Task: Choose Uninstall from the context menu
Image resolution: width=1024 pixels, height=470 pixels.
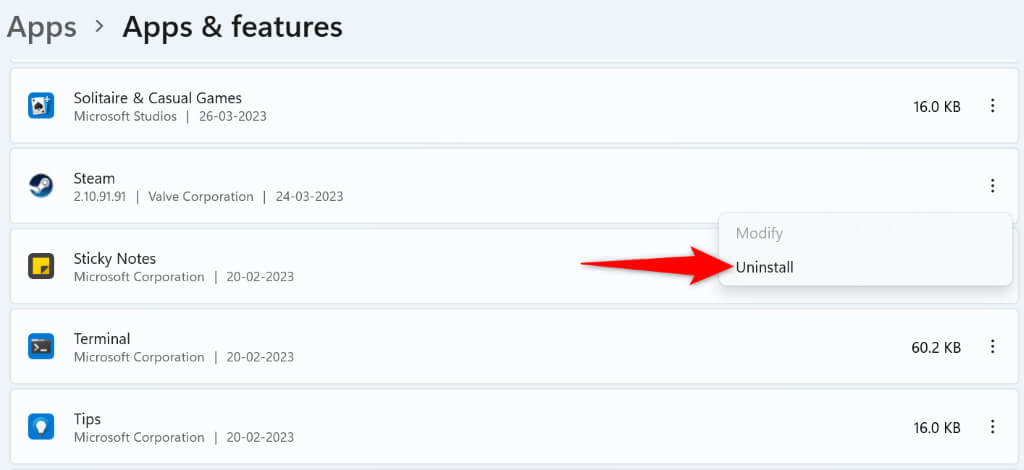Action: pos(765,267)
